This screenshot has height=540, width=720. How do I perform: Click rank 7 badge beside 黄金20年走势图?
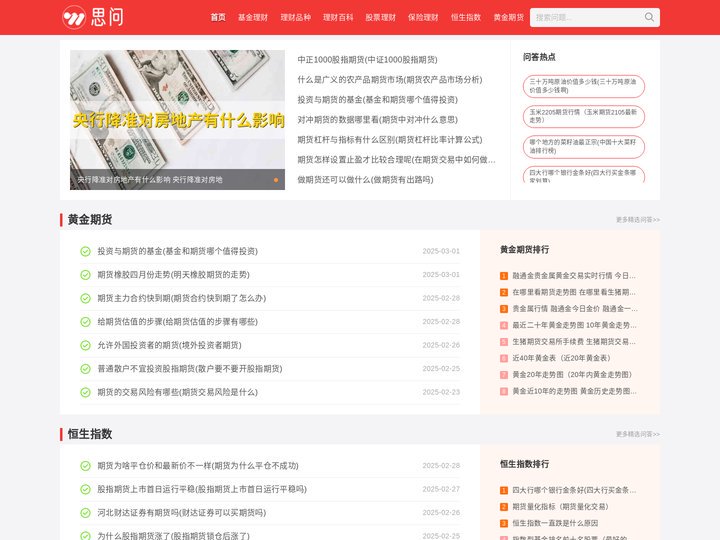coord(504,375)
